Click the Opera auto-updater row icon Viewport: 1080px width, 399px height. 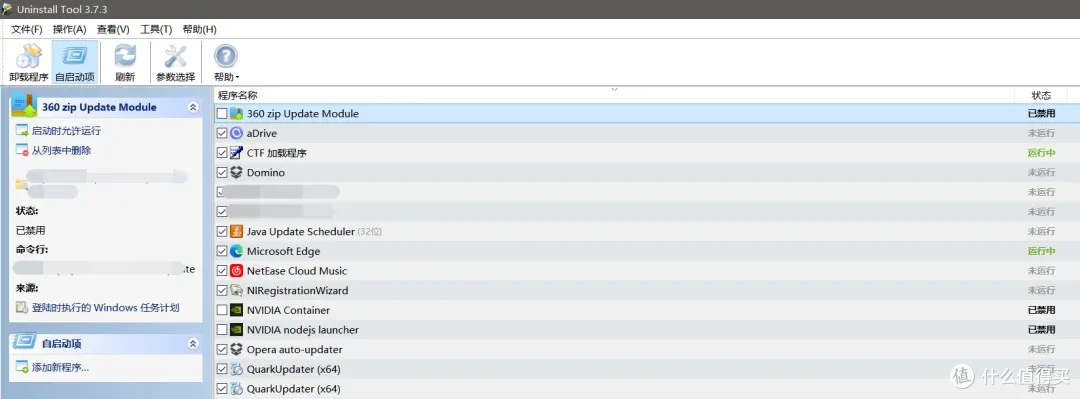[236, 349]
